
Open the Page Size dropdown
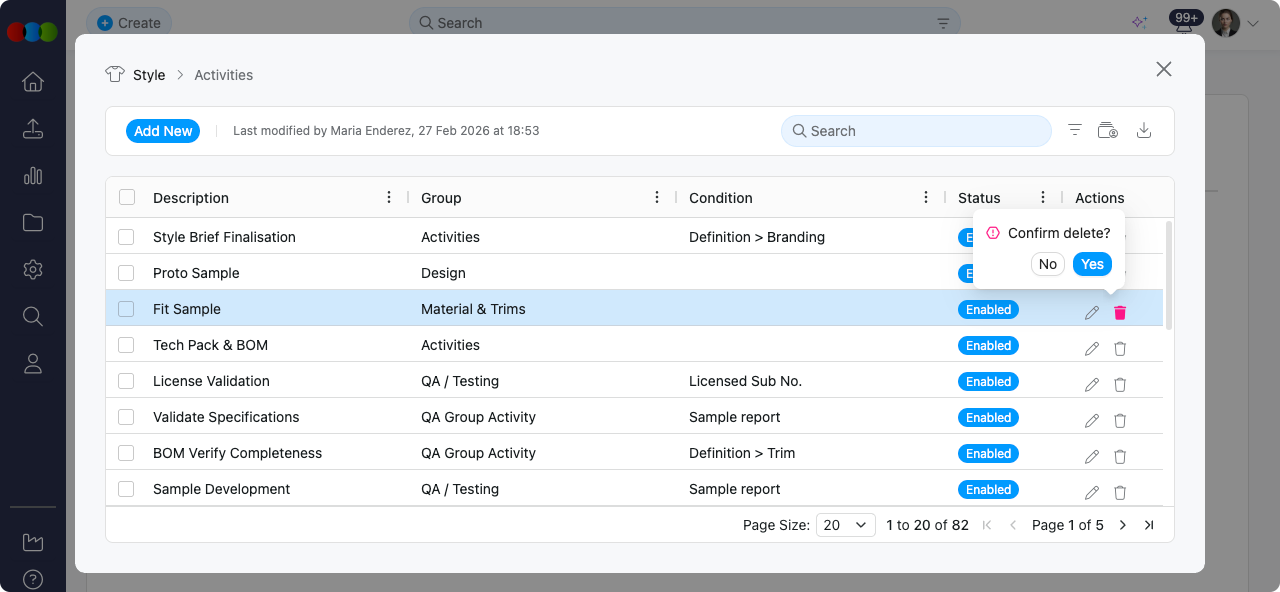pos(846,525)
